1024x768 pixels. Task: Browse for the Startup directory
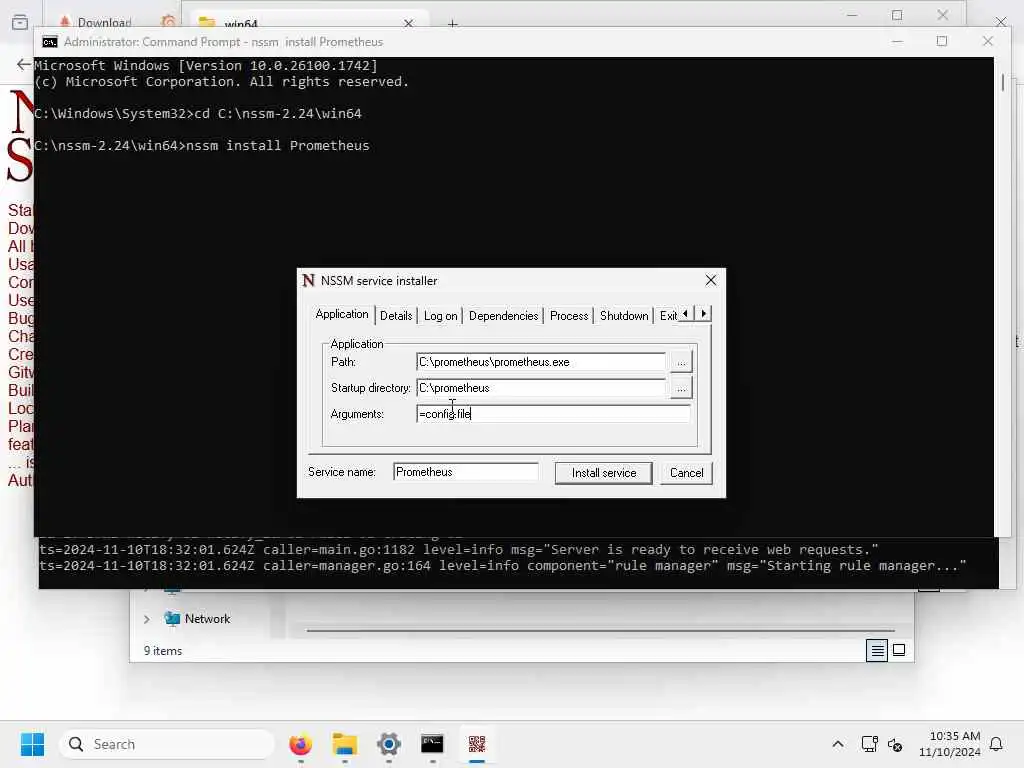pyautogui.click(x=681, y=389)
